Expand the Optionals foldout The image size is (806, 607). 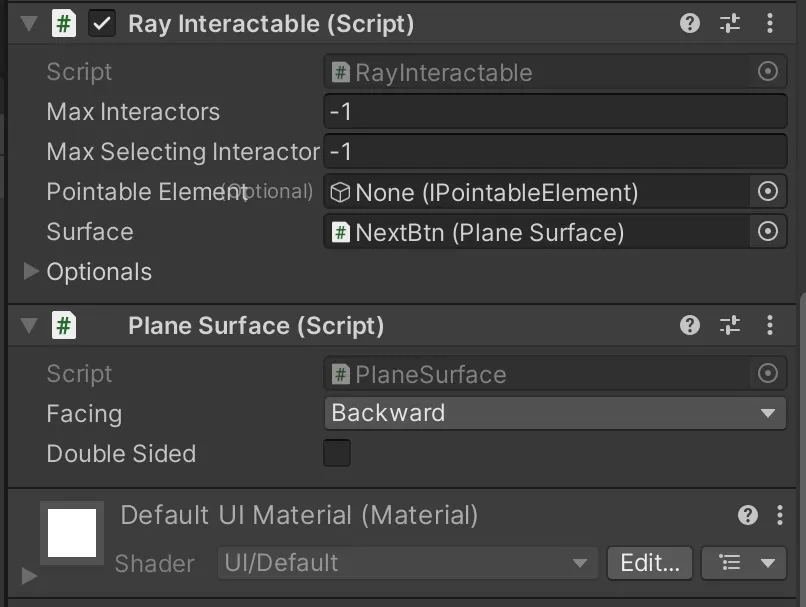[x=31, y=271]
